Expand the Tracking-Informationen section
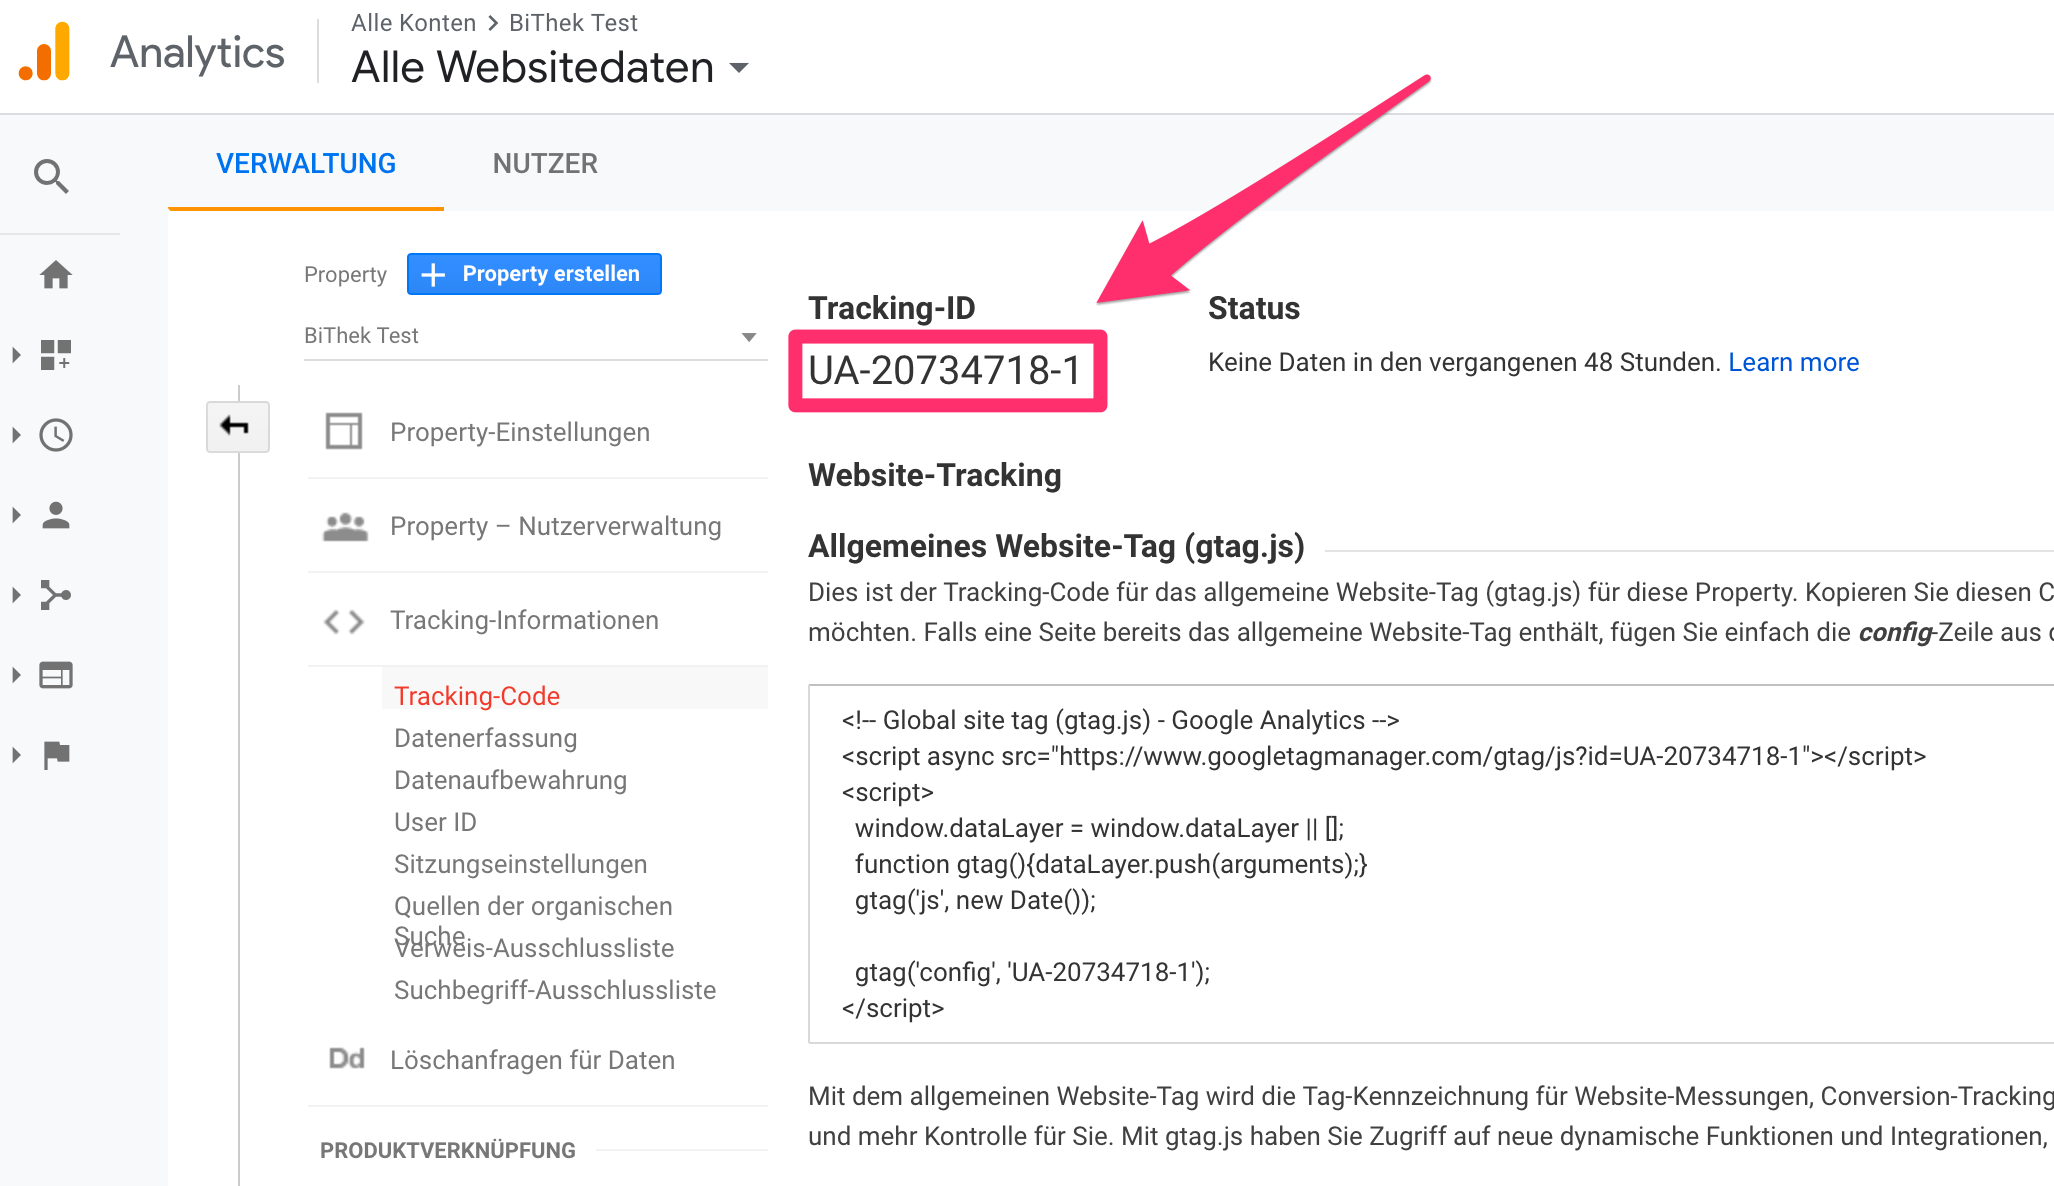This screenshot has height=1186, width=2054. (x=524, y=620)
